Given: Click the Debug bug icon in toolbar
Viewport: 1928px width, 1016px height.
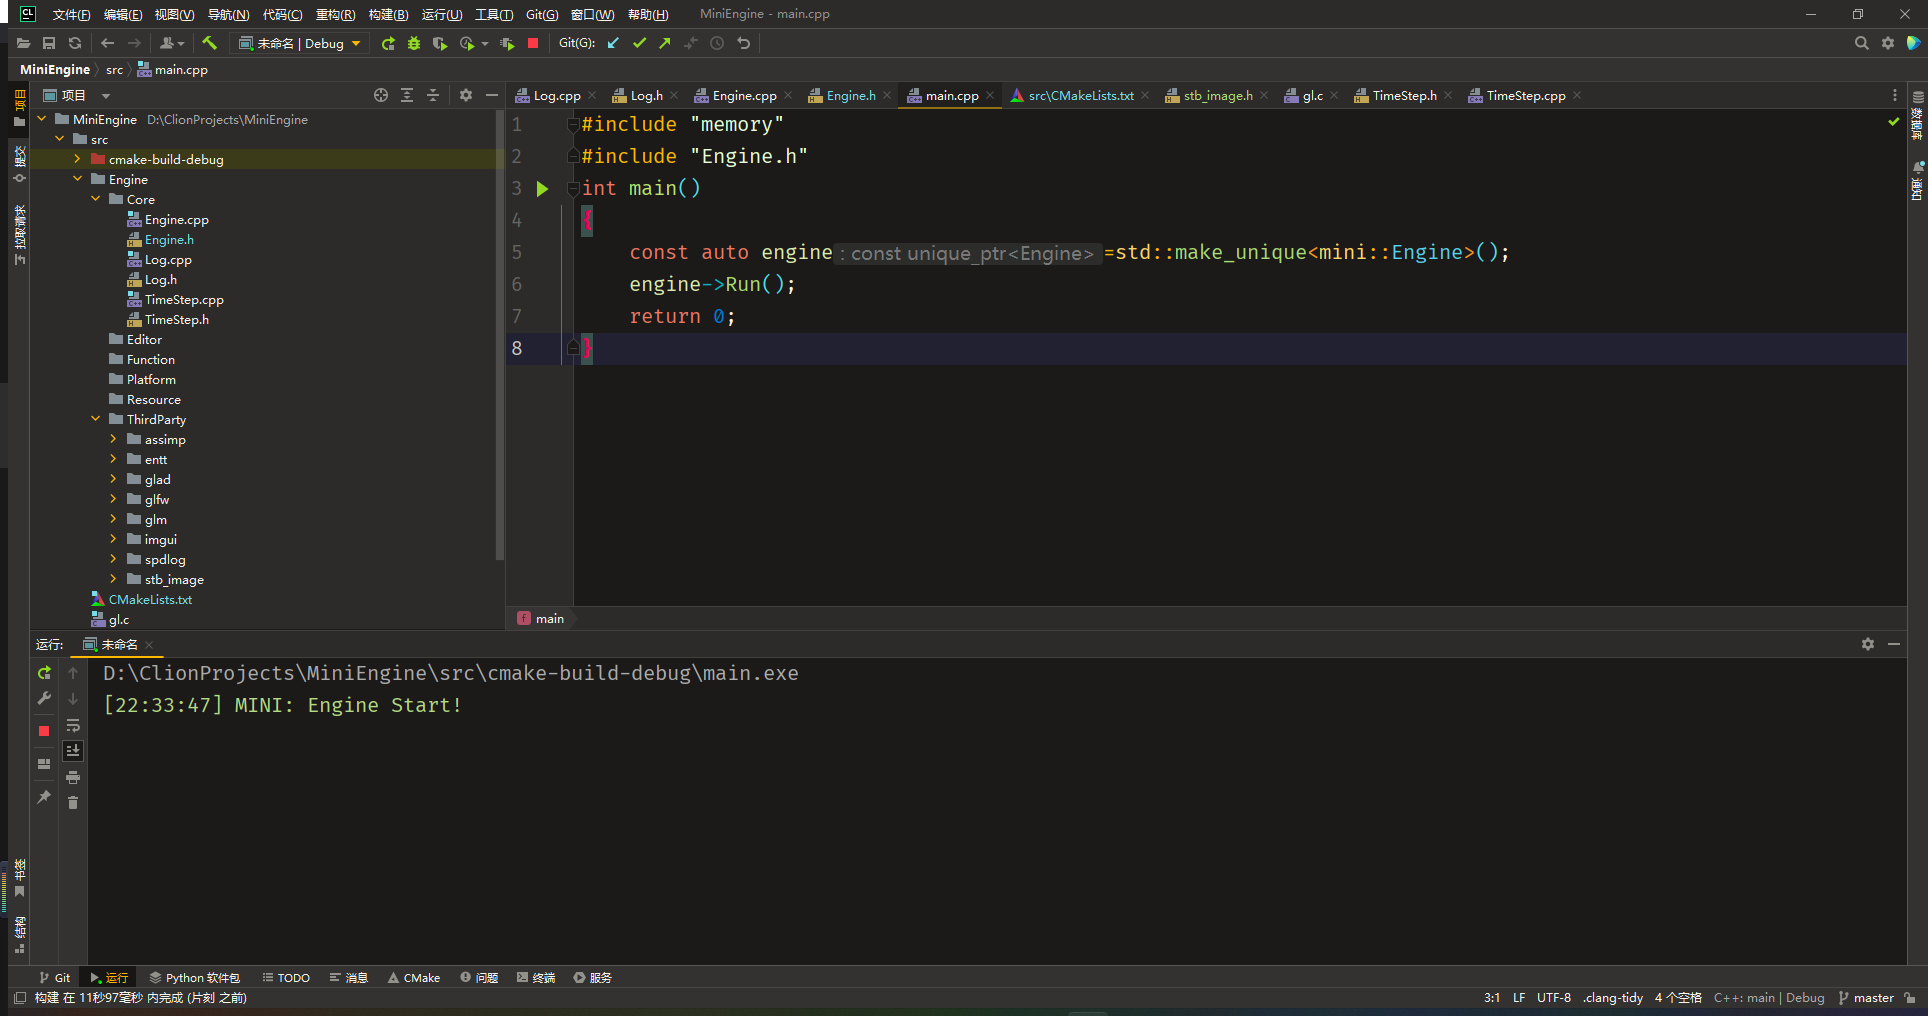Looking at the screenshot, I should pos(414,43).
